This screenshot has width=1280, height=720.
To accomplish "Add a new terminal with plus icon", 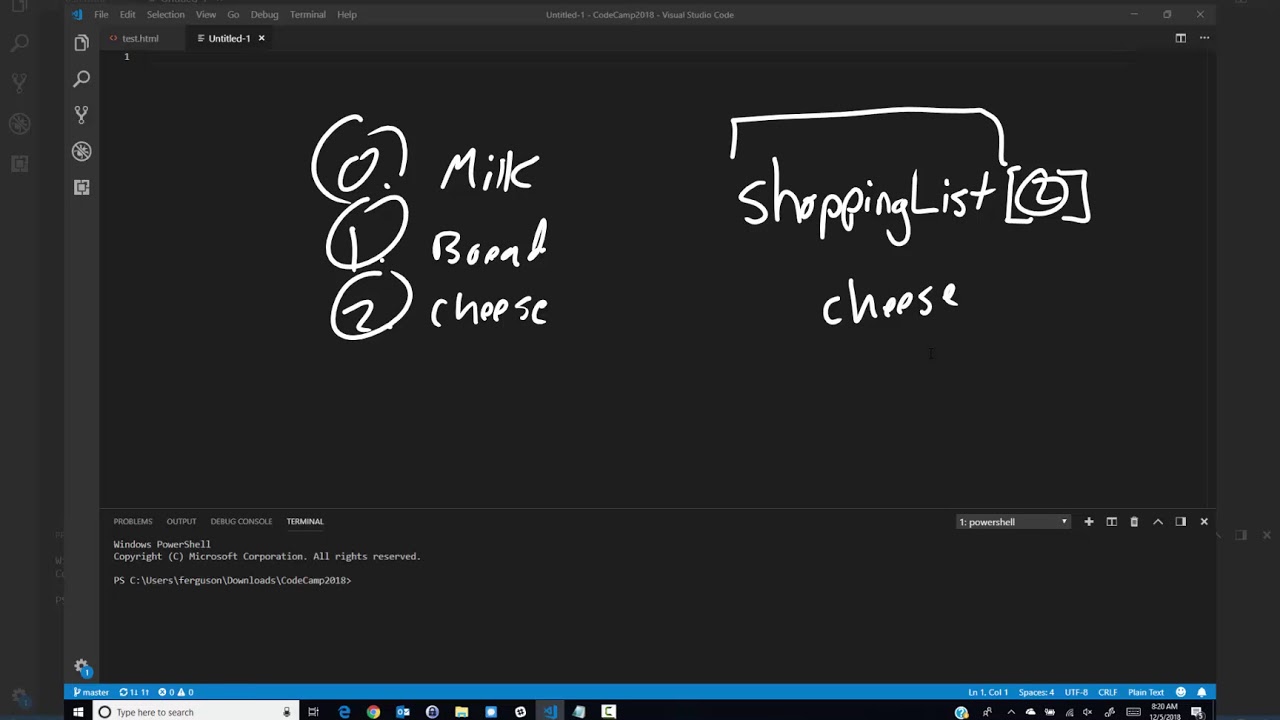I will click(x=1089, y=521).
